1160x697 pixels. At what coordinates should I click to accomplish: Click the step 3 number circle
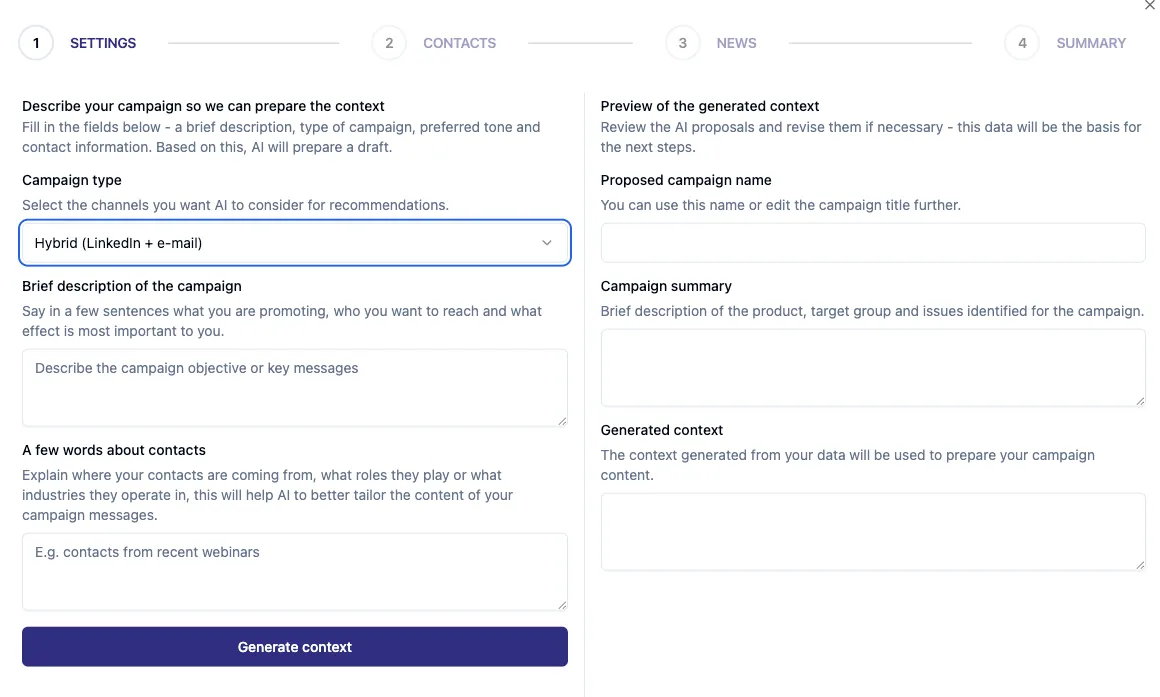point(683,43)
